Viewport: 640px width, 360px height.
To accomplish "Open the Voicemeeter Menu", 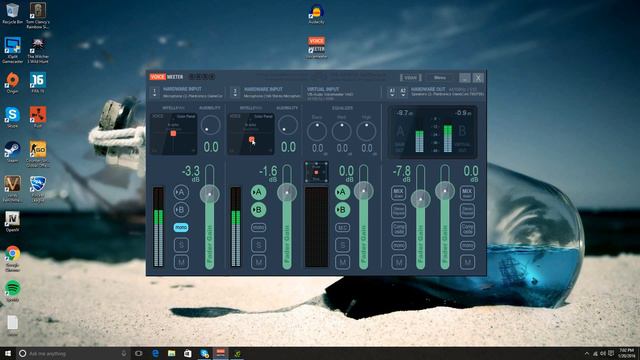I will coord(440,78).
